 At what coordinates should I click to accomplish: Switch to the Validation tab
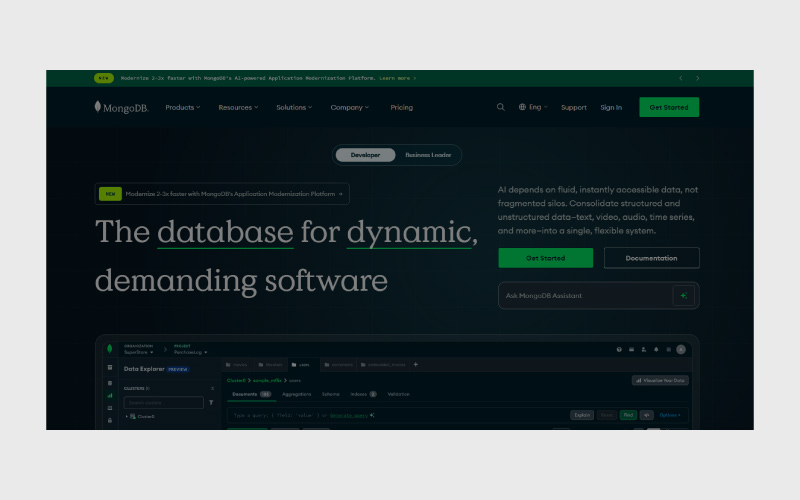[398, 394]
